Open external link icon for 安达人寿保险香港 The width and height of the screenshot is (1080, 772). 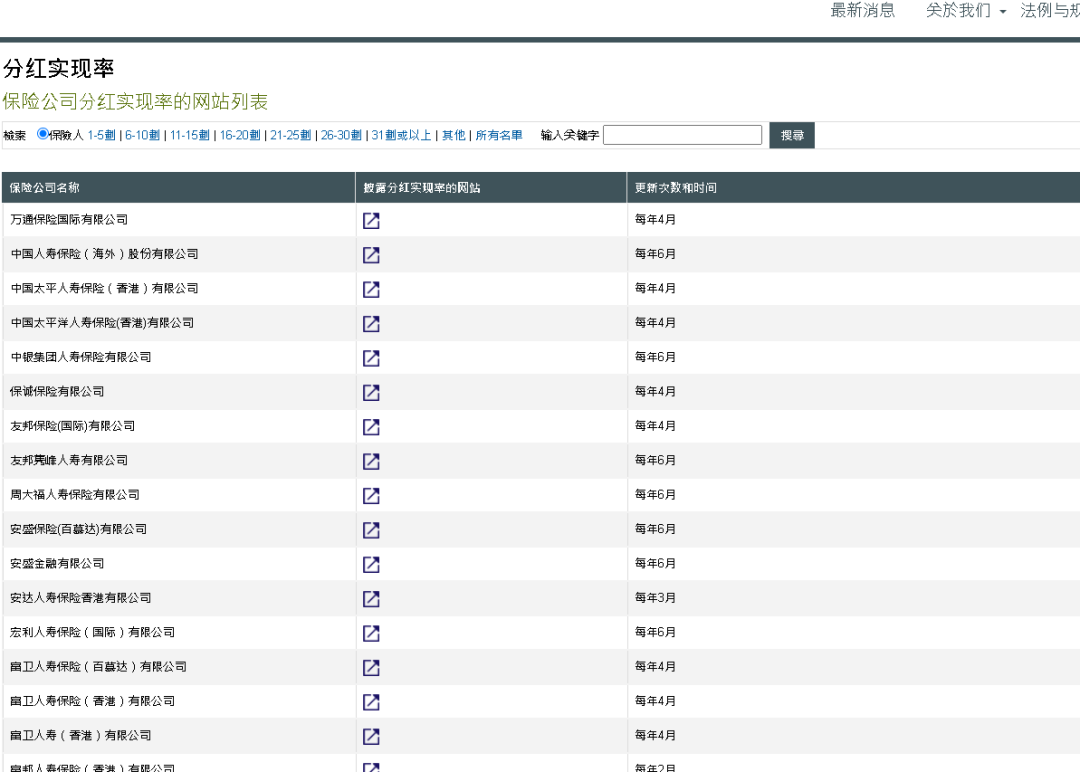(371, 599)
